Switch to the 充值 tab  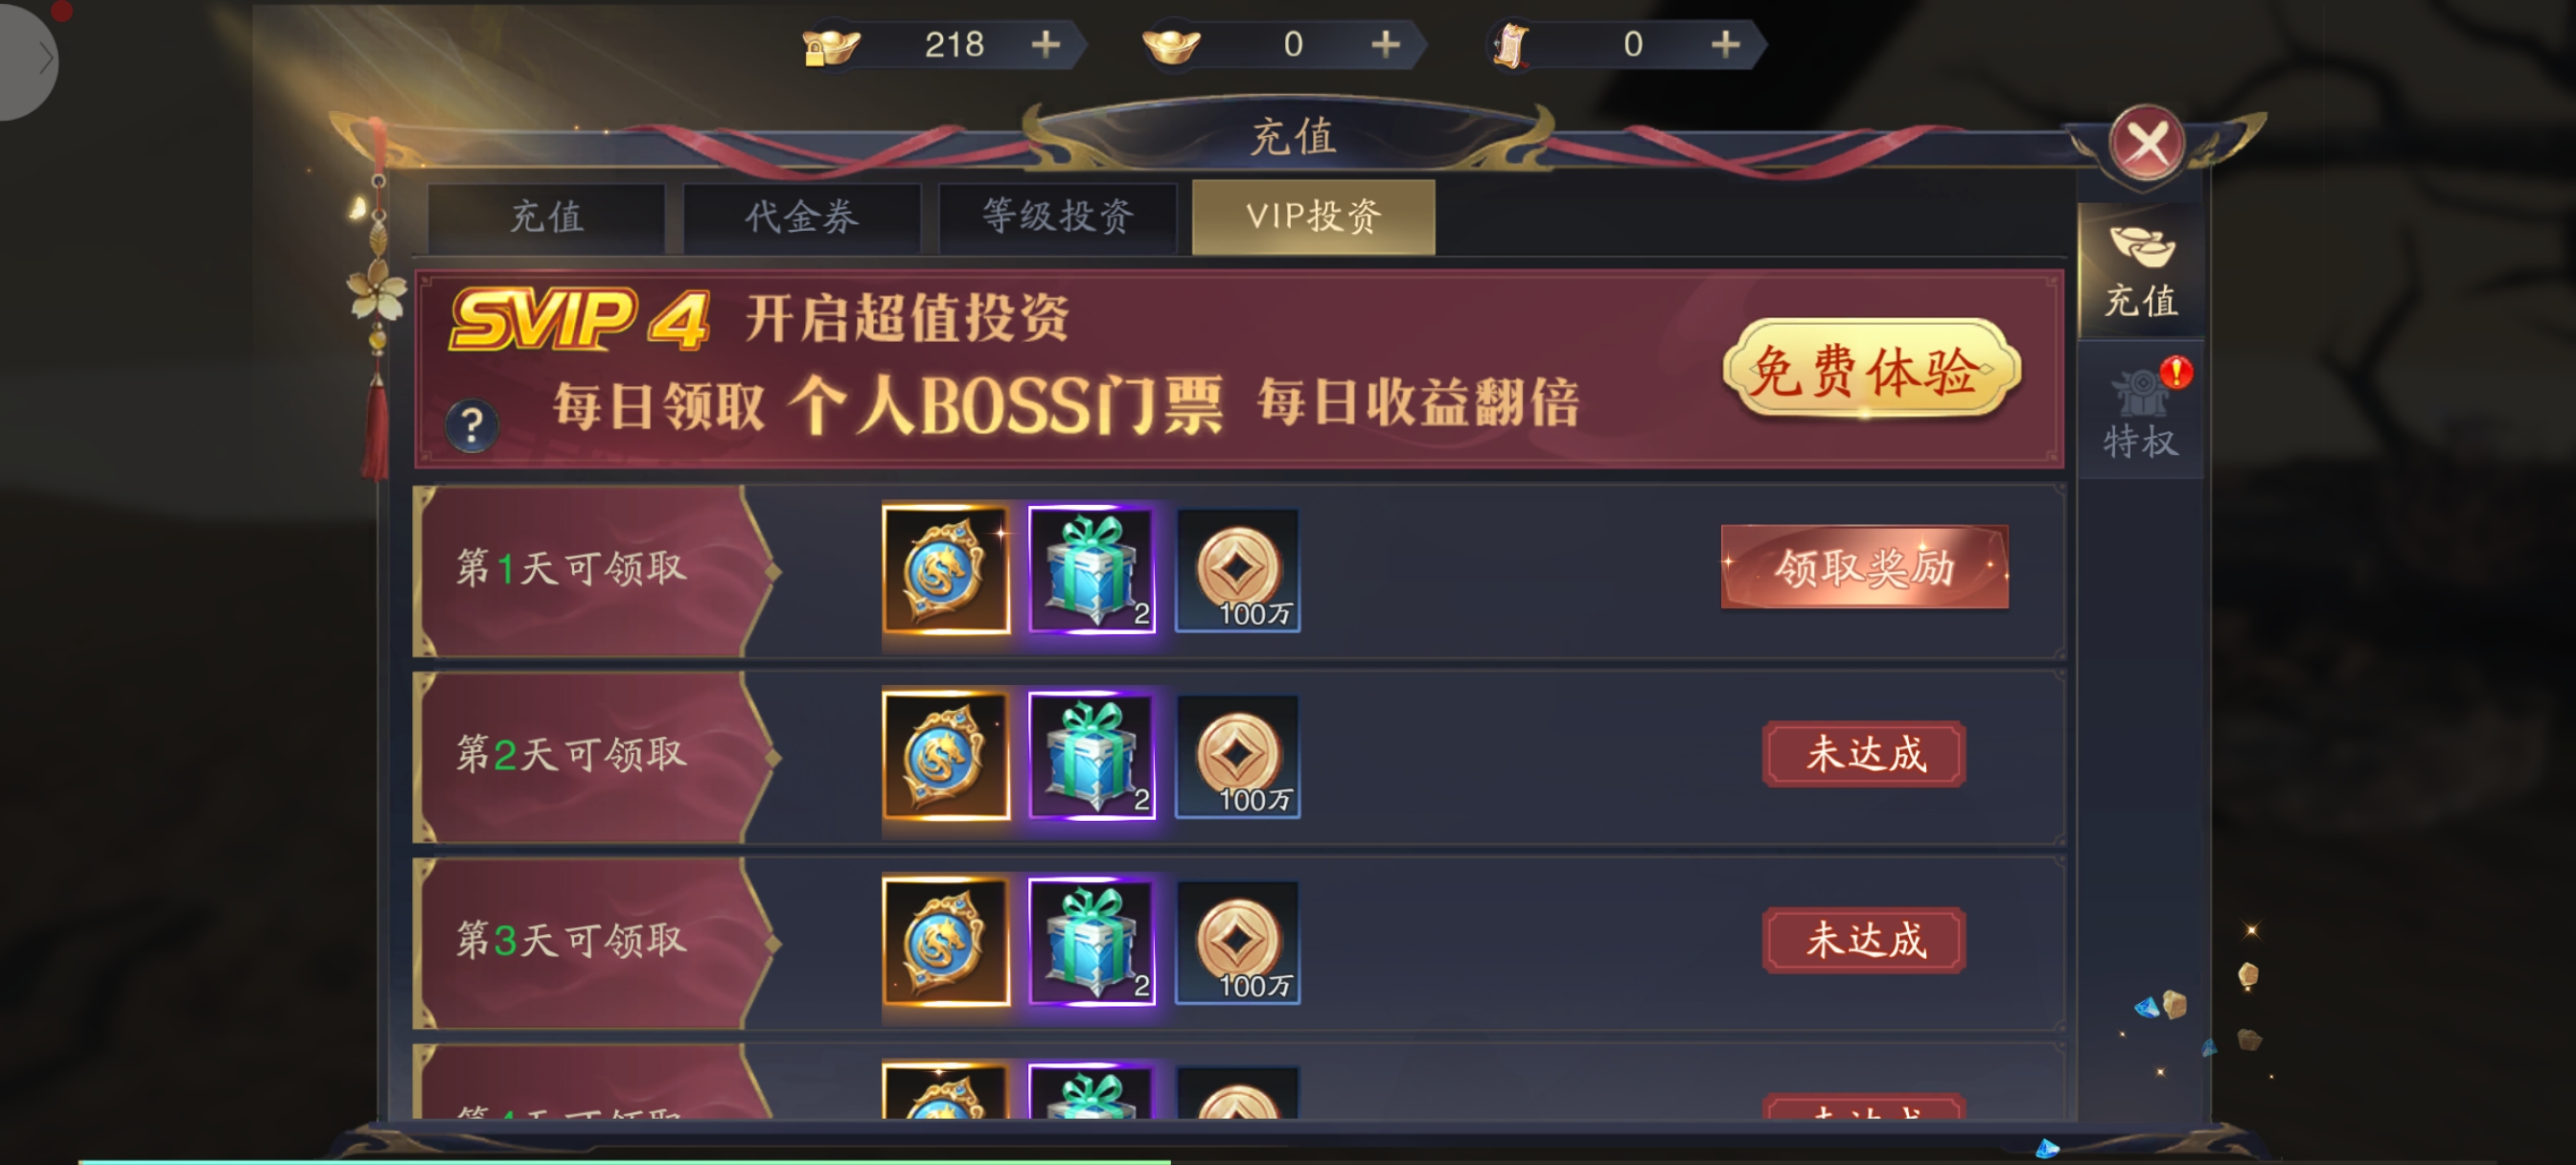[546, 217]
